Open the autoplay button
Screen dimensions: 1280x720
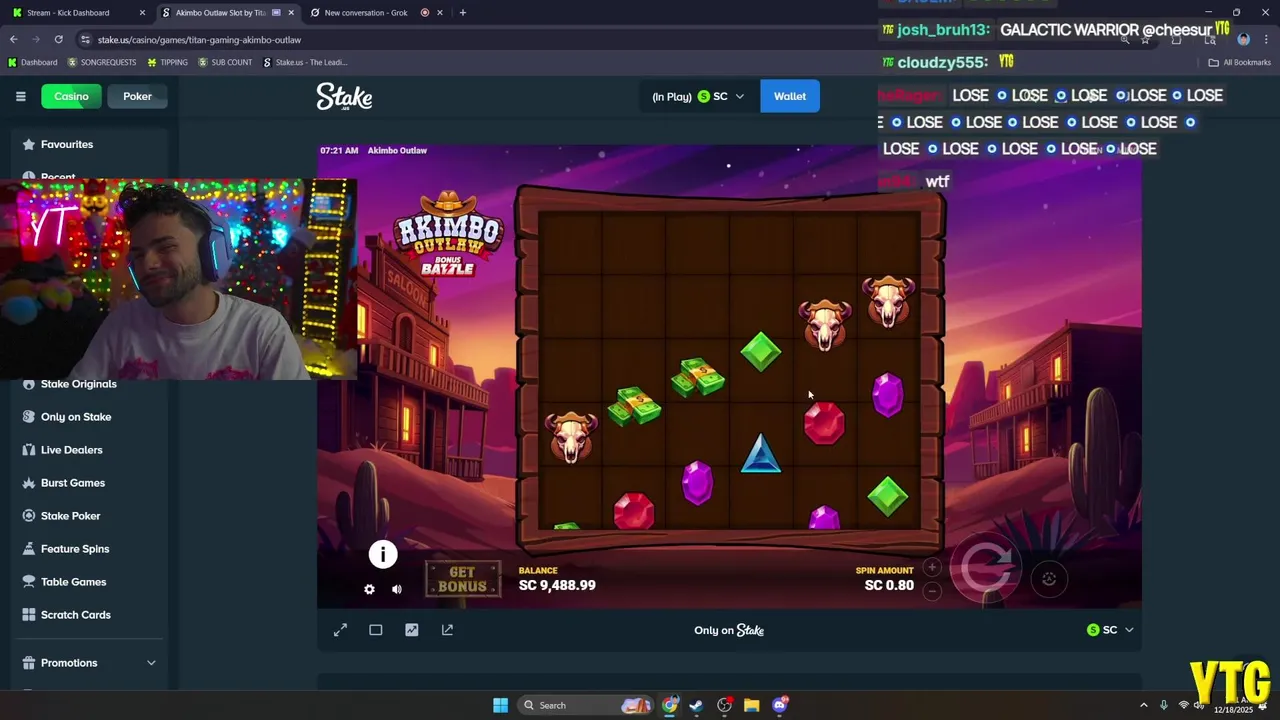click(x=1049, y=578)
